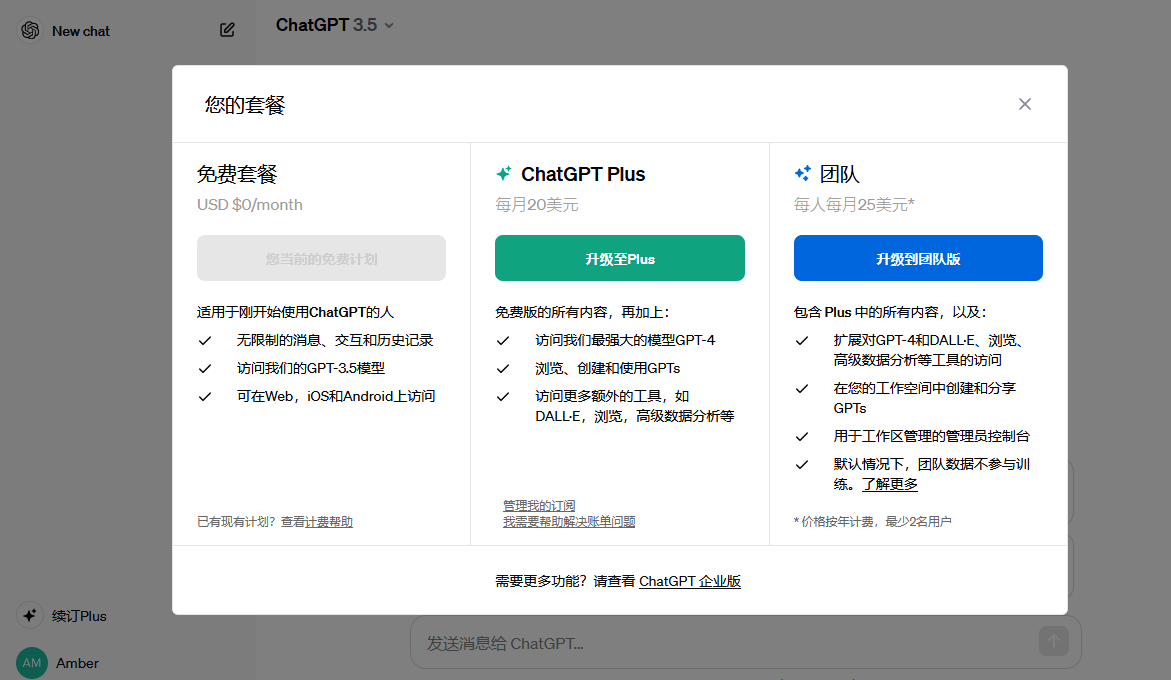This screenshot has height=680, width=1171.
Task: Close the 您的套餐 dialog
Action: tap(1024, 103)
